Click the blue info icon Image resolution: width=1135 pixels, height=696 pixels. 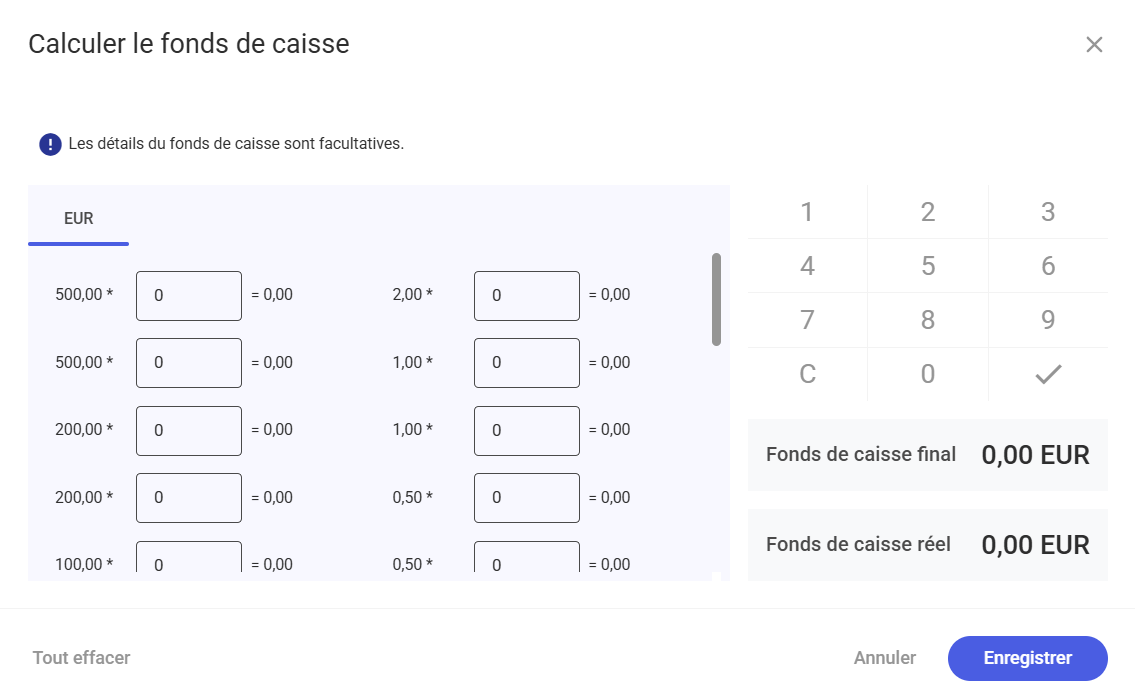50,144
